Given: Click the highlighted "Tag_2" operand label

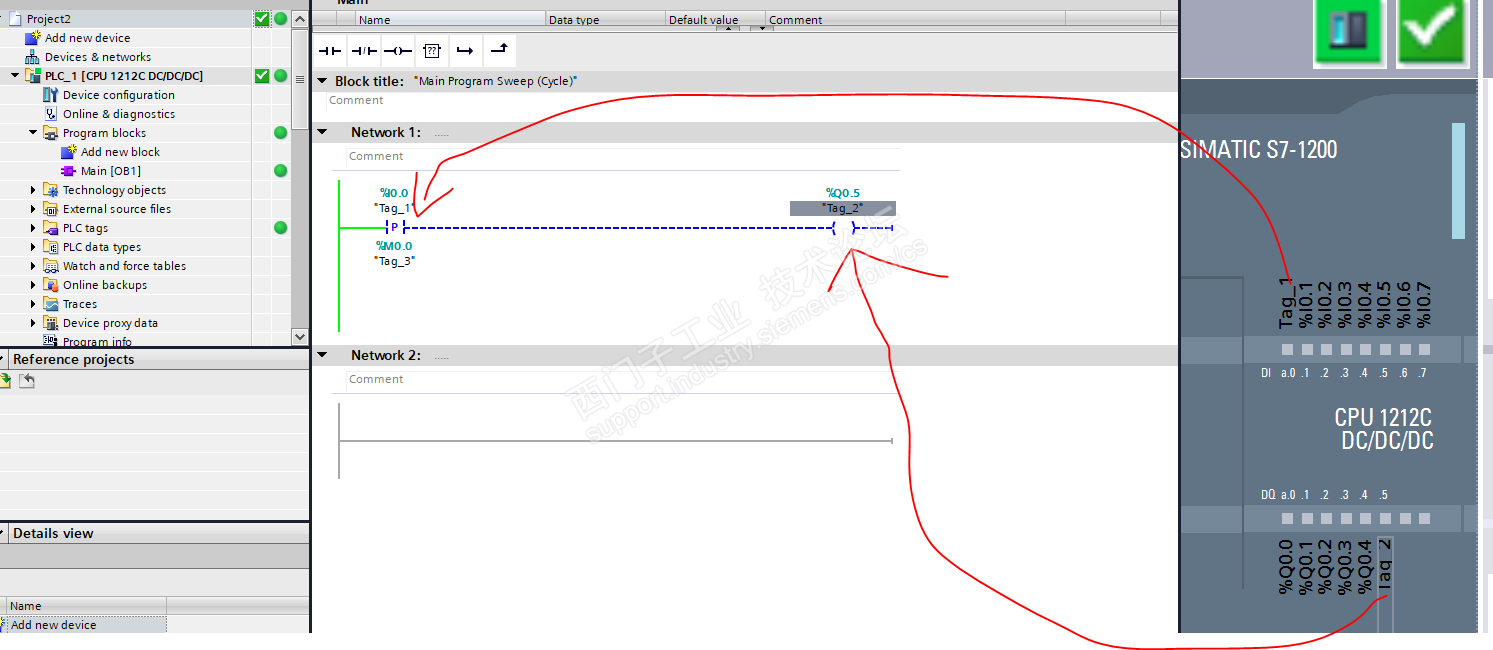Looking at the screenshot, I should point(842,208).
